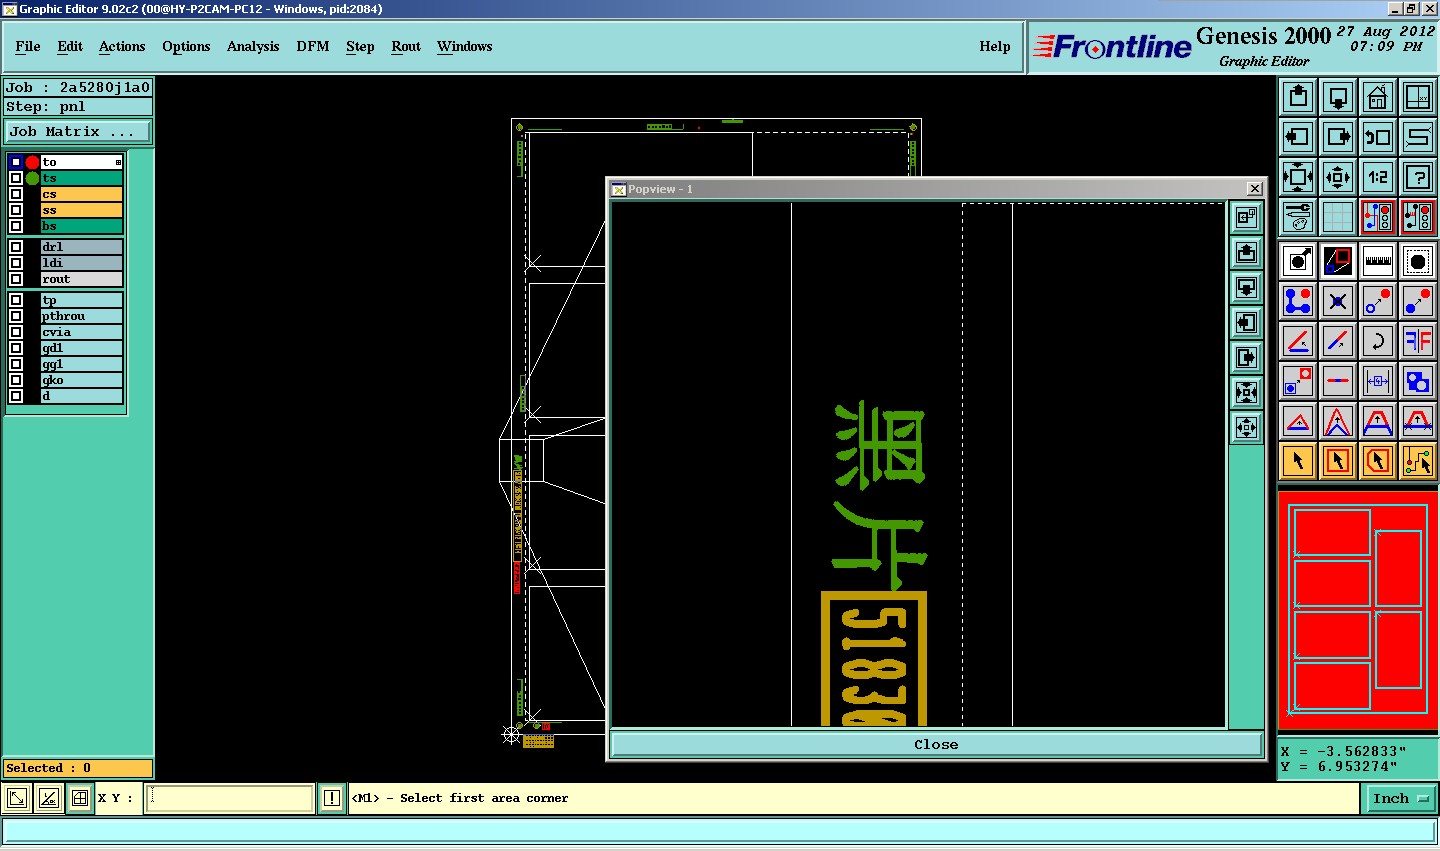1440x851 pixels.
Task: Click the pan down view icon
Action: click(1338, 97)
